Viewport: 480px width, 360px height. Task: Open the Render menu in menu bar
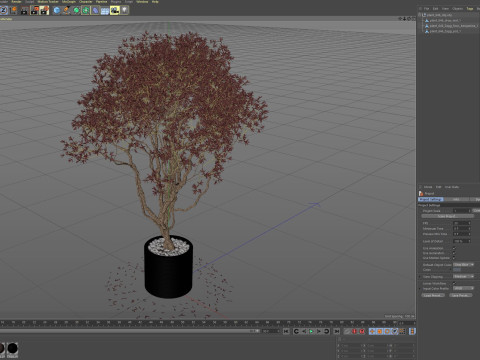[x=16, y=2]
